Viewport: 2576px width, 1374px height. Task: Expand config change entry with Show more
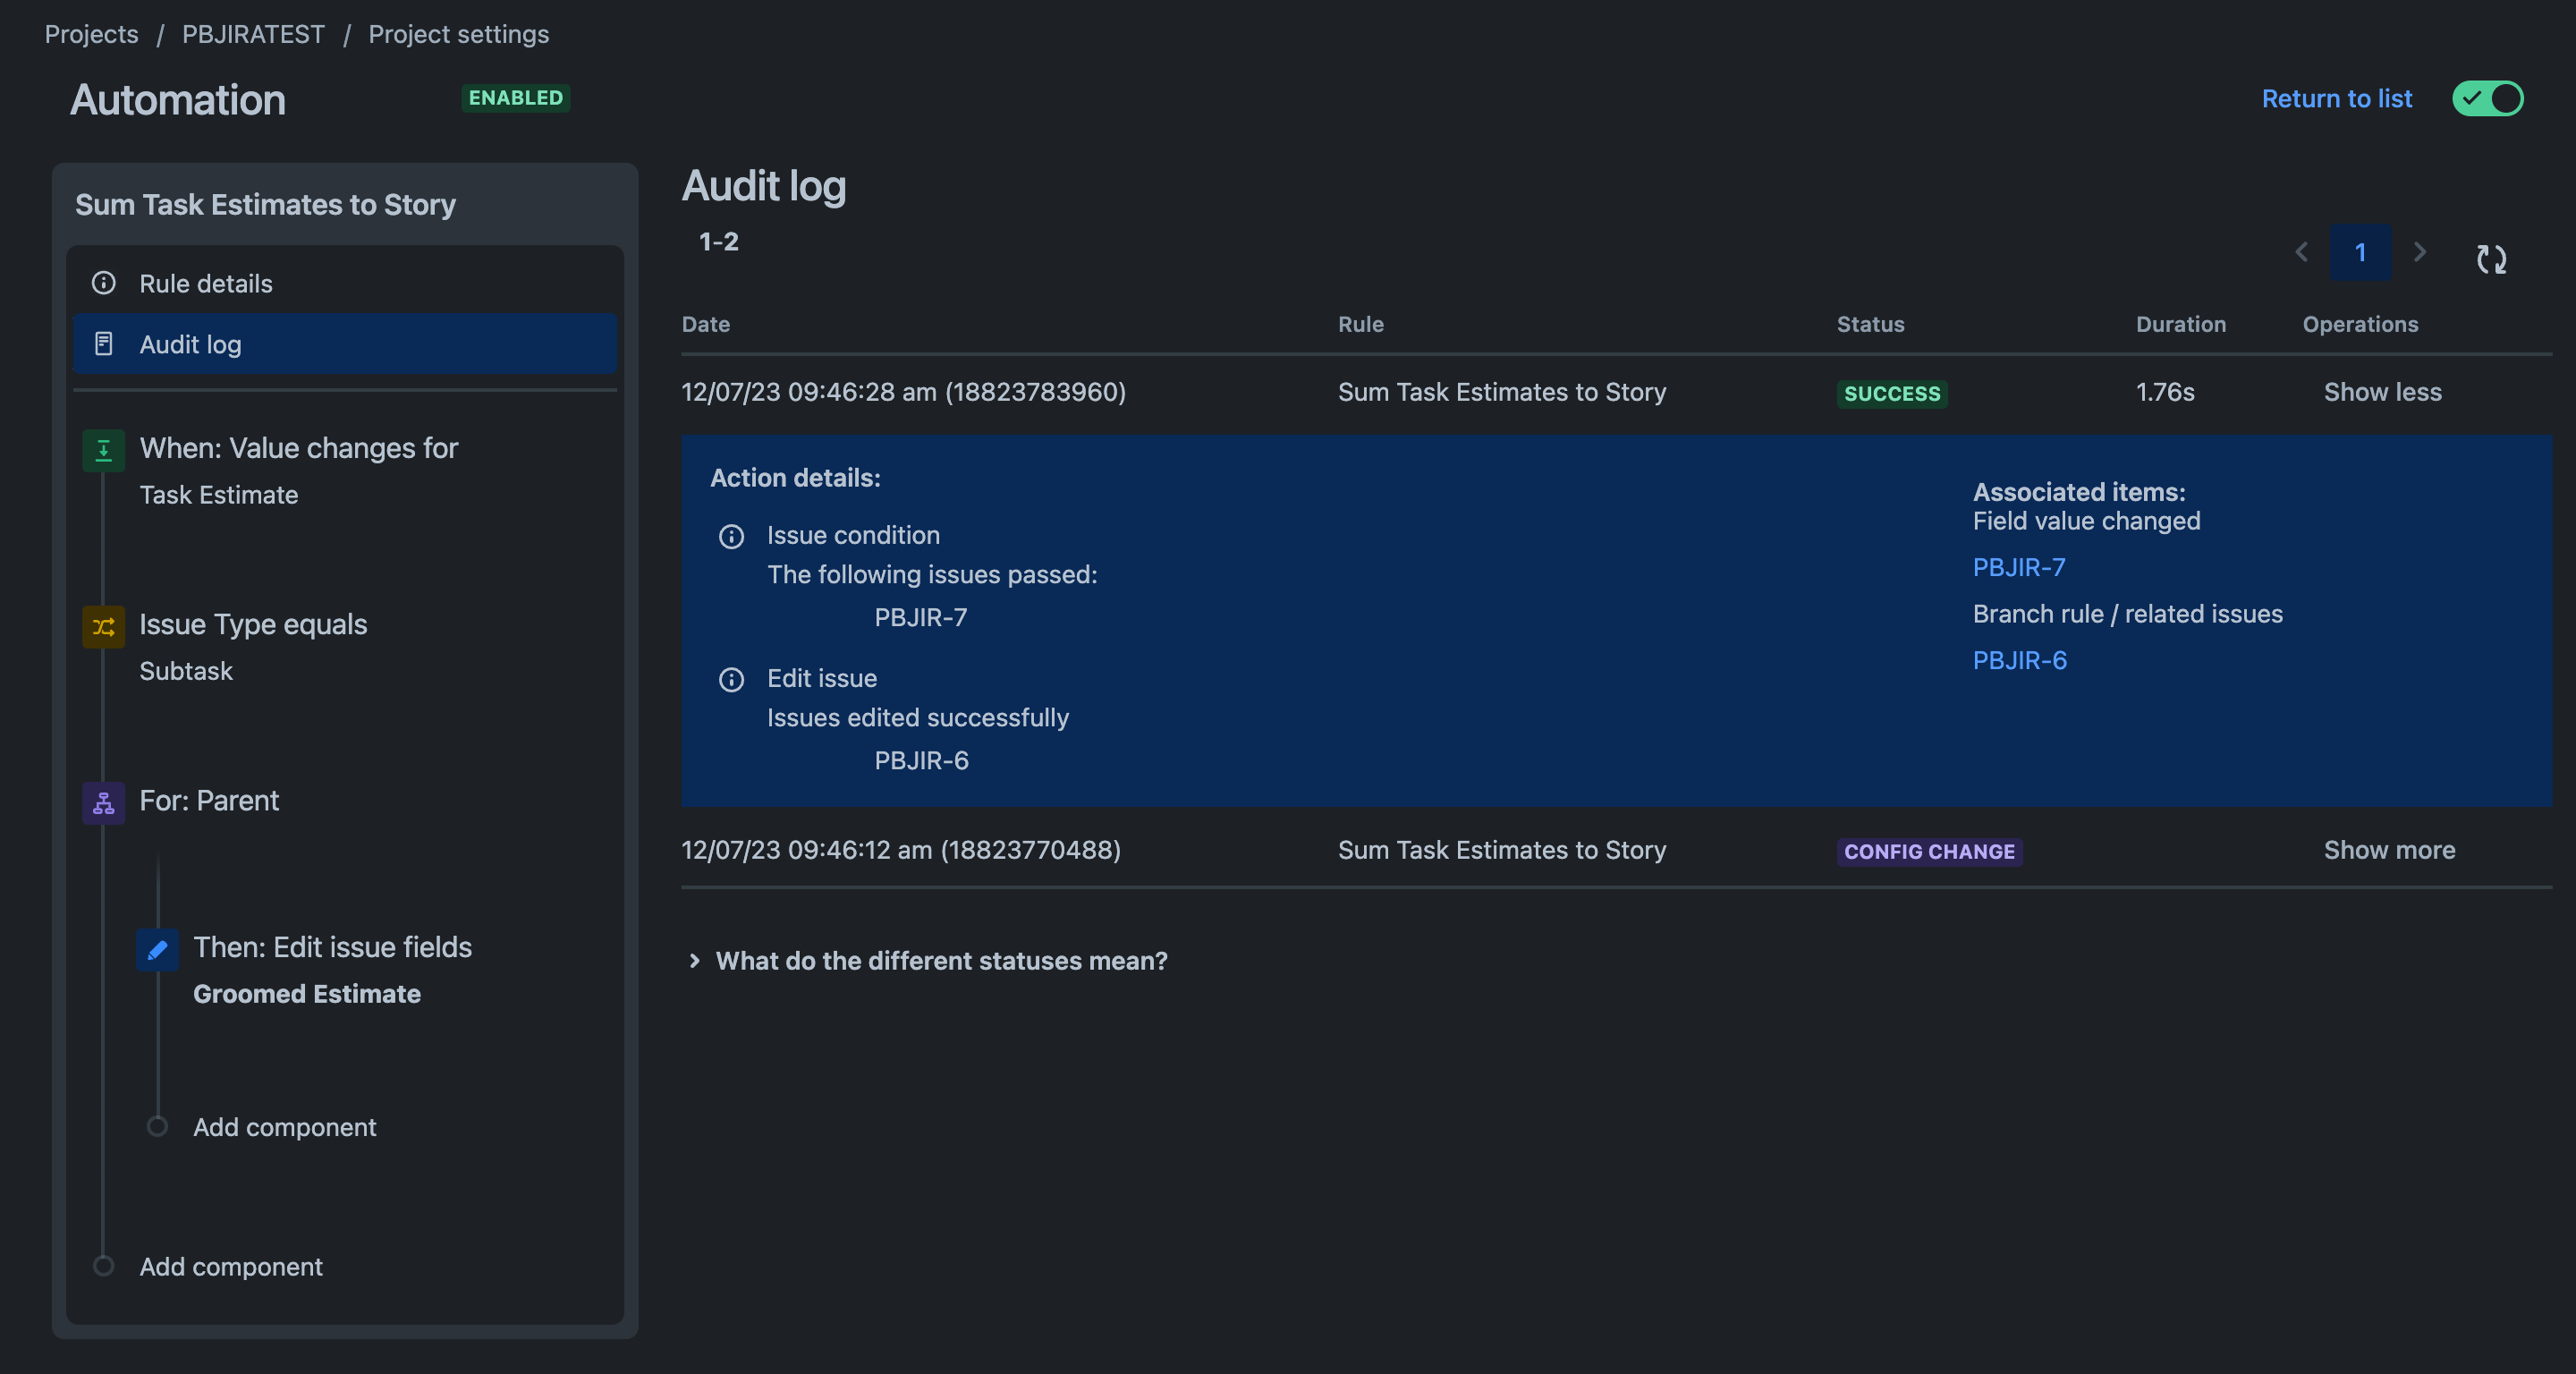(2389, 850)
